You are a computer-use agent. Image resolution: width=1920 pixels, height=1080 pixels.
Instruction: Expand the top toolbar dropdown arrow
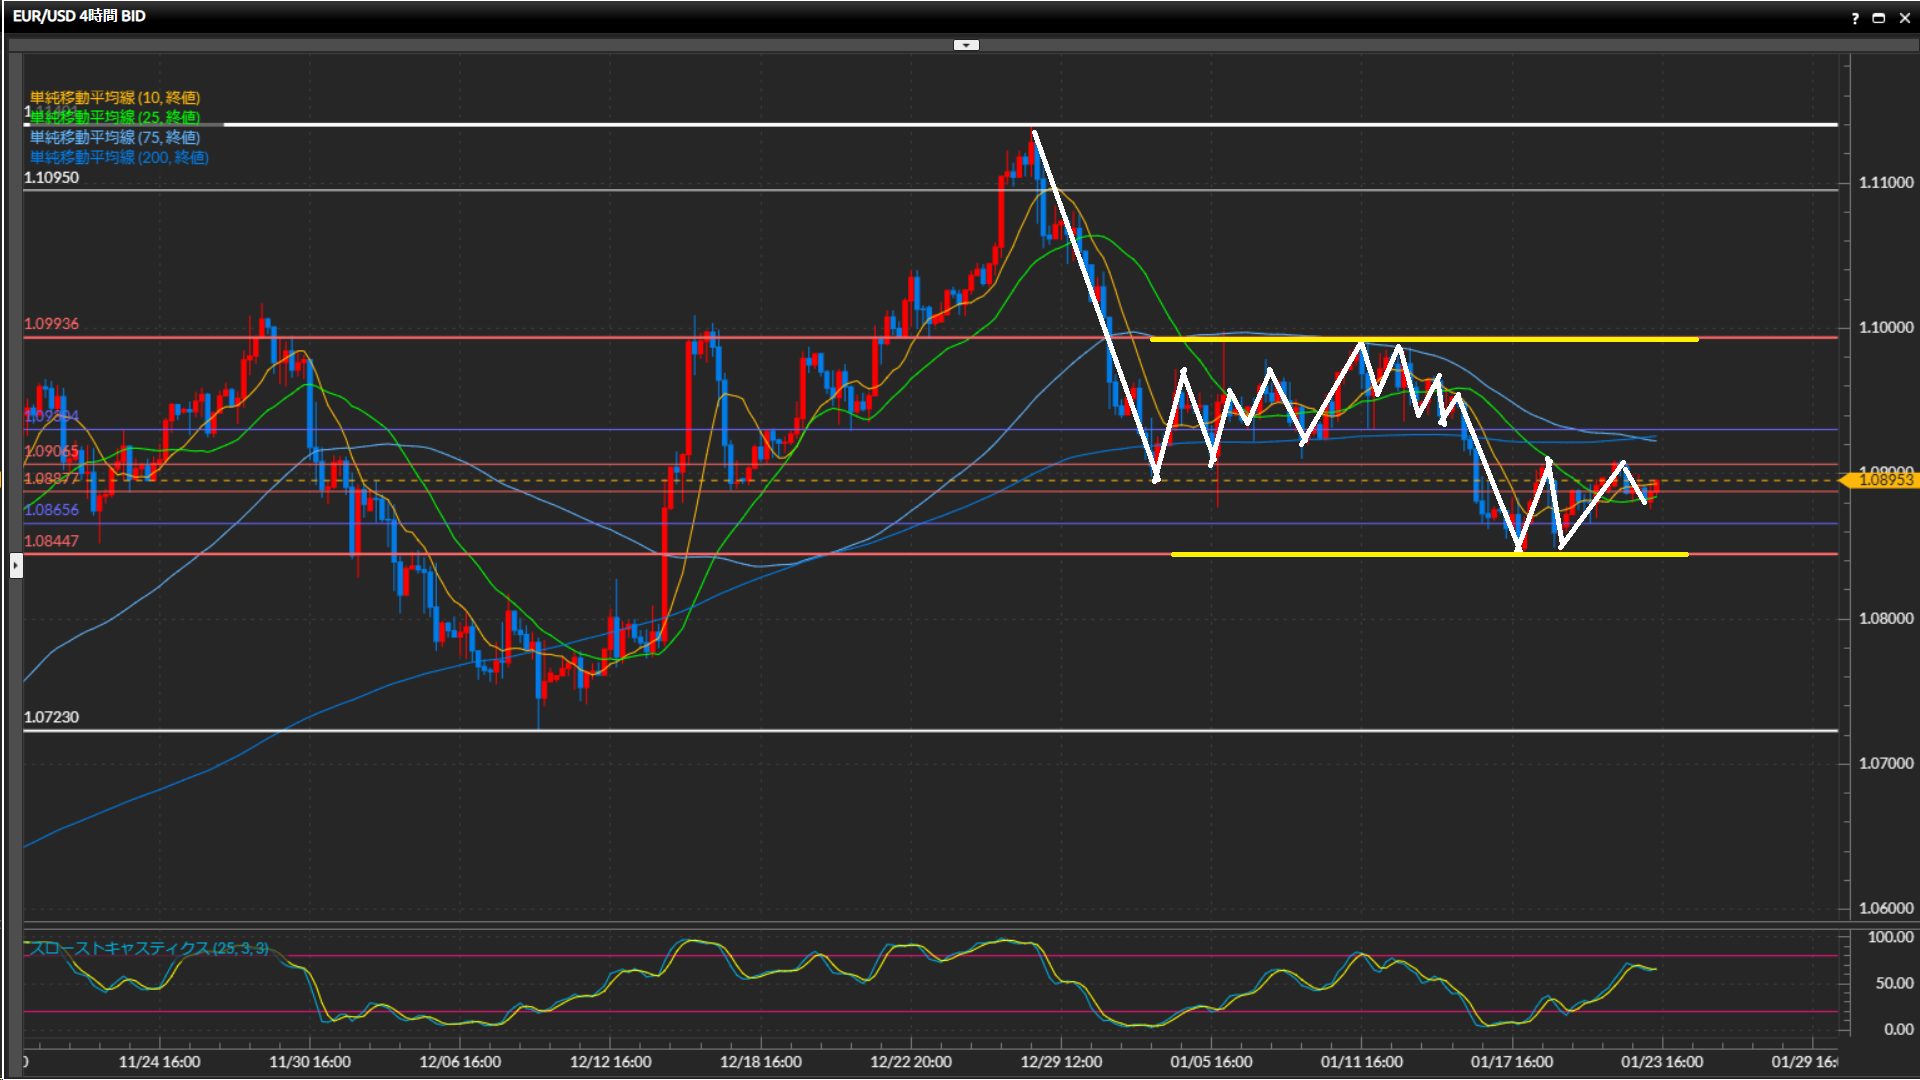[966, 45]
